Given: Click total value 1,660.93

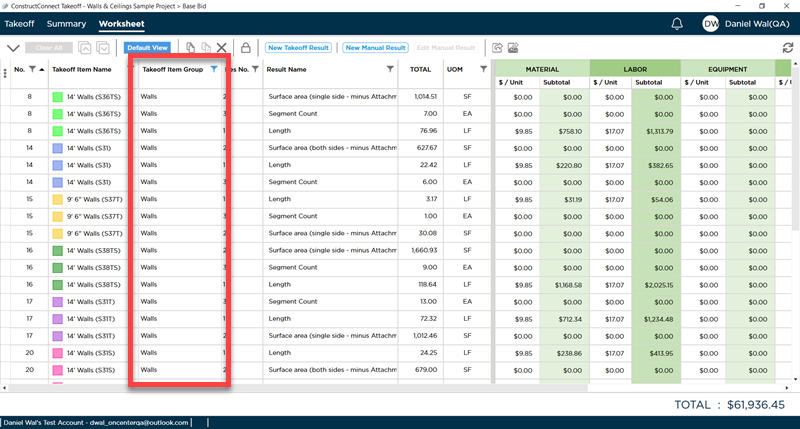Looking at the screenshot, I should click(424, 250).
